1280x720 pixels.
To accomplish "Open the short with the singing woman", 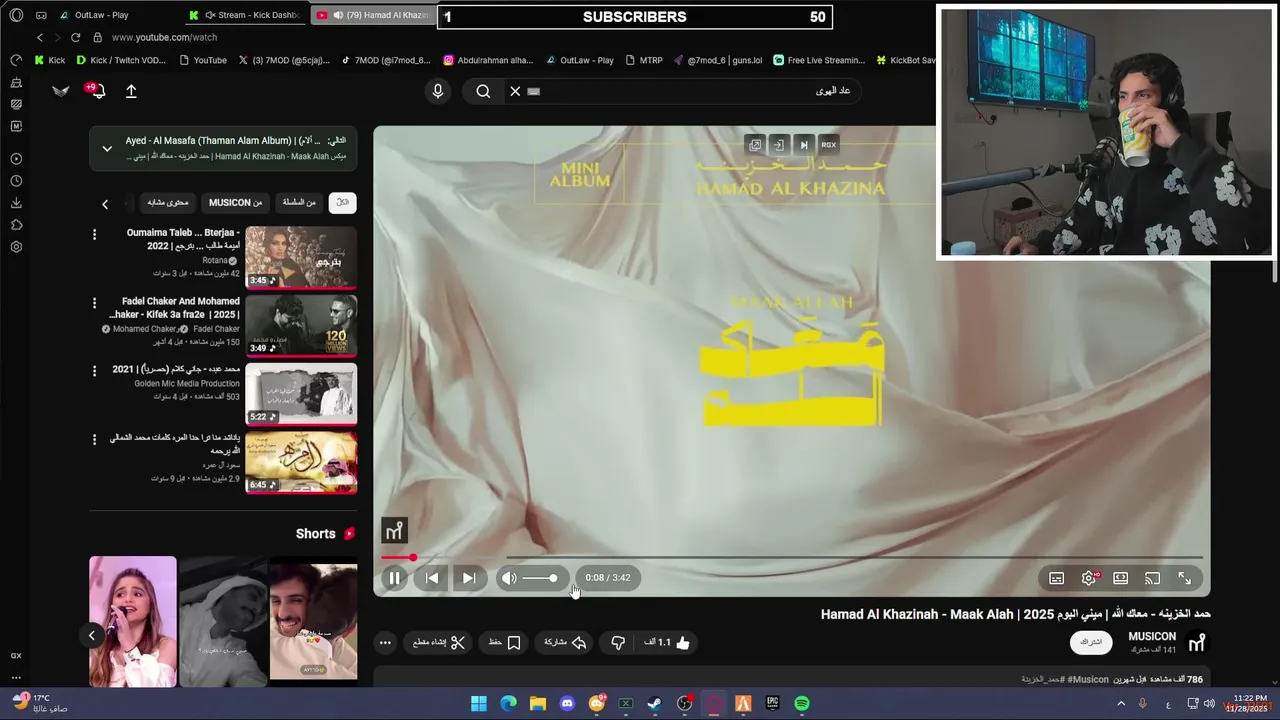I will 133,621.
